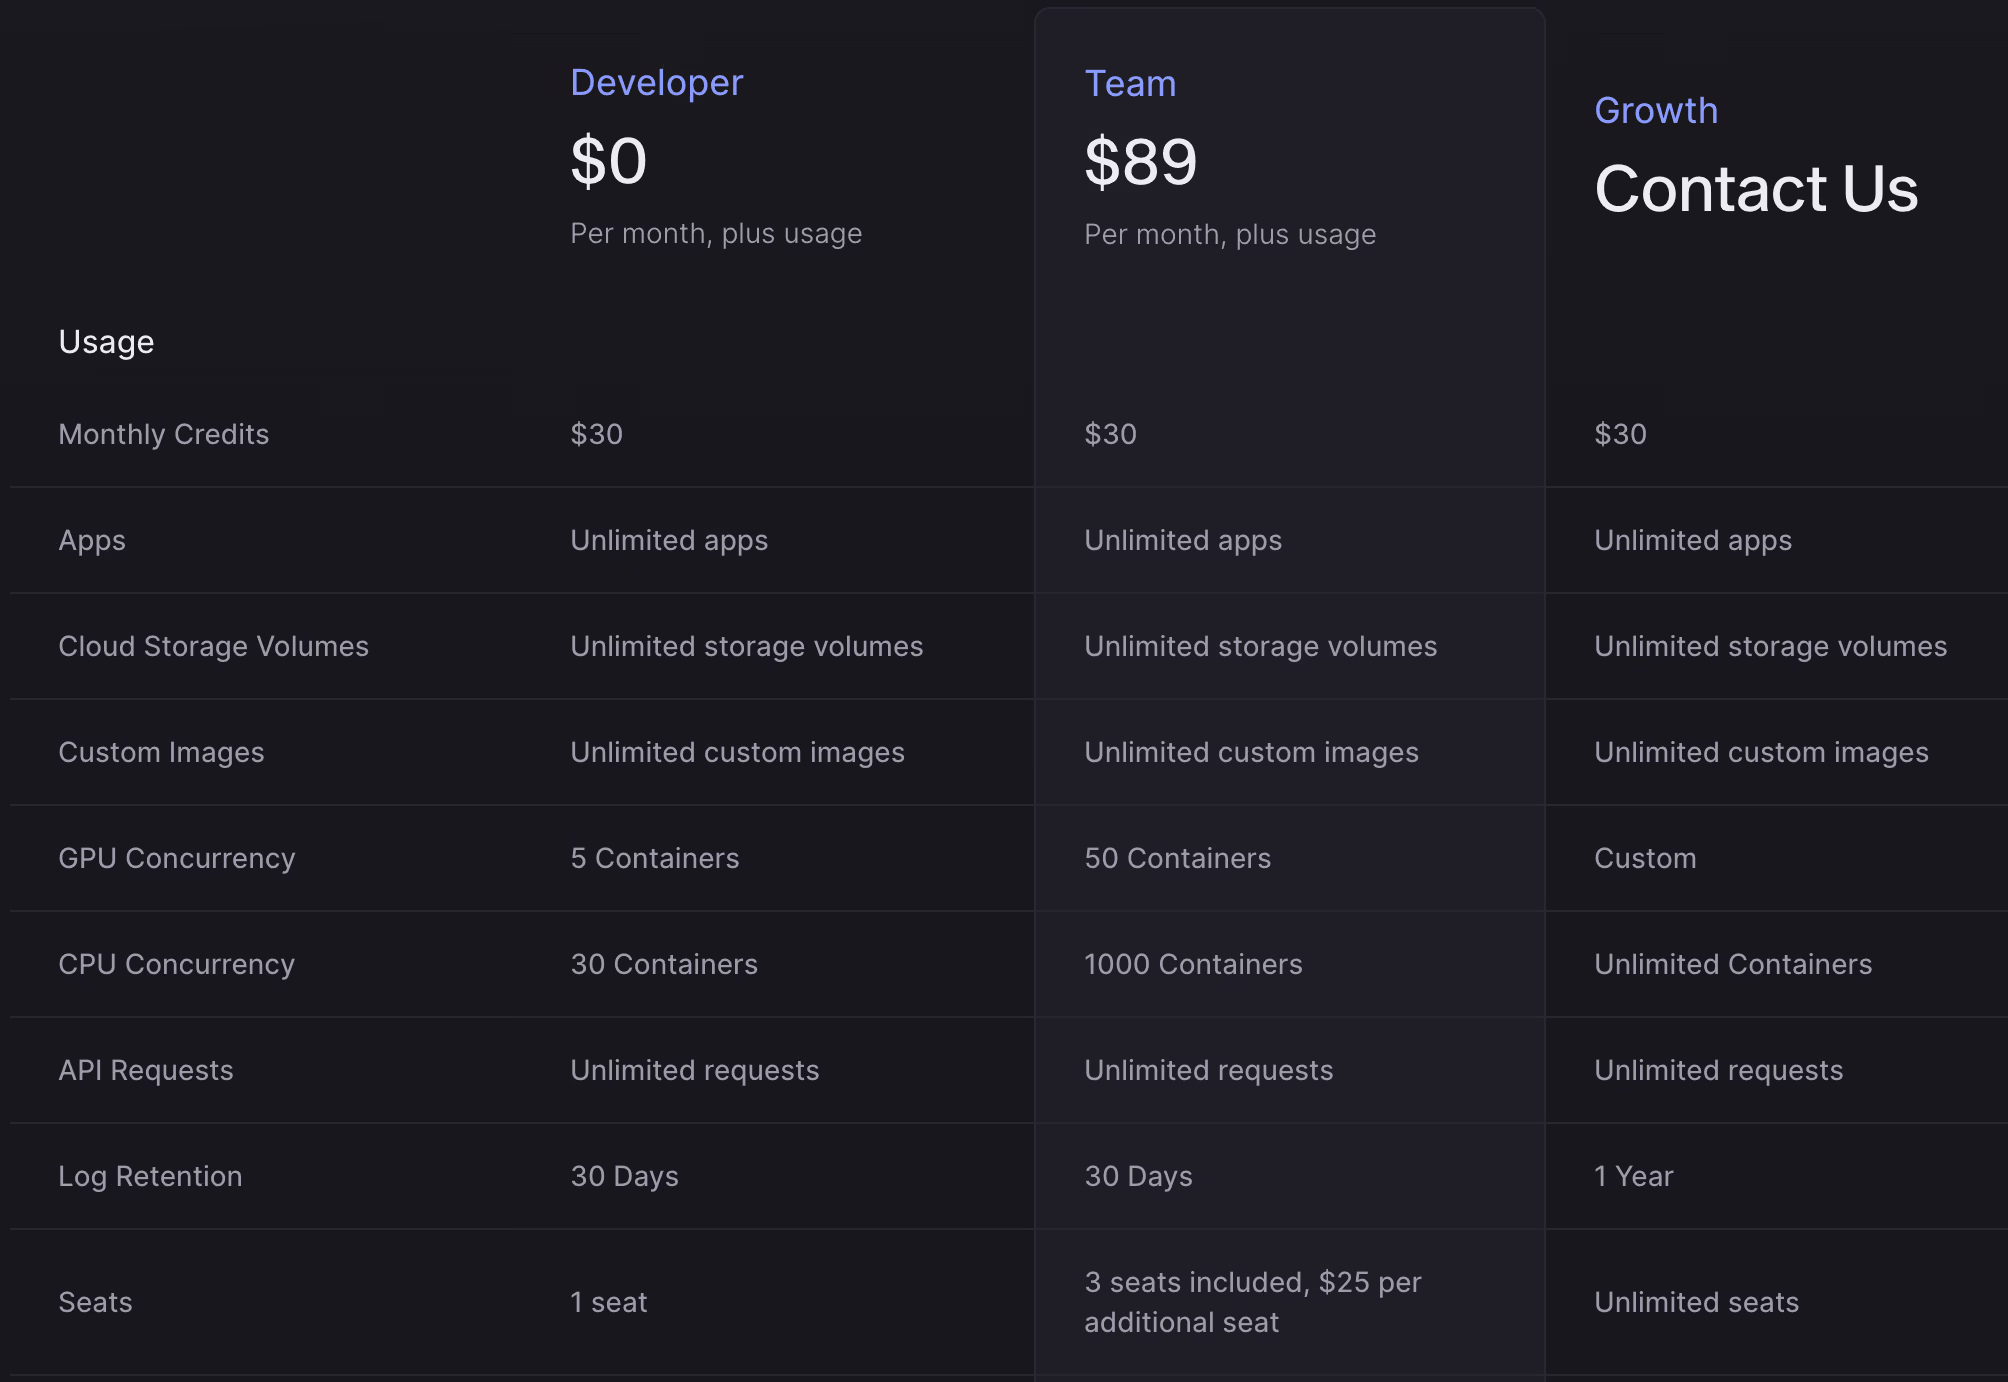Click the Team plan heading
This screenshot has width=2008, height=1382.
(x=1131, y=84)
